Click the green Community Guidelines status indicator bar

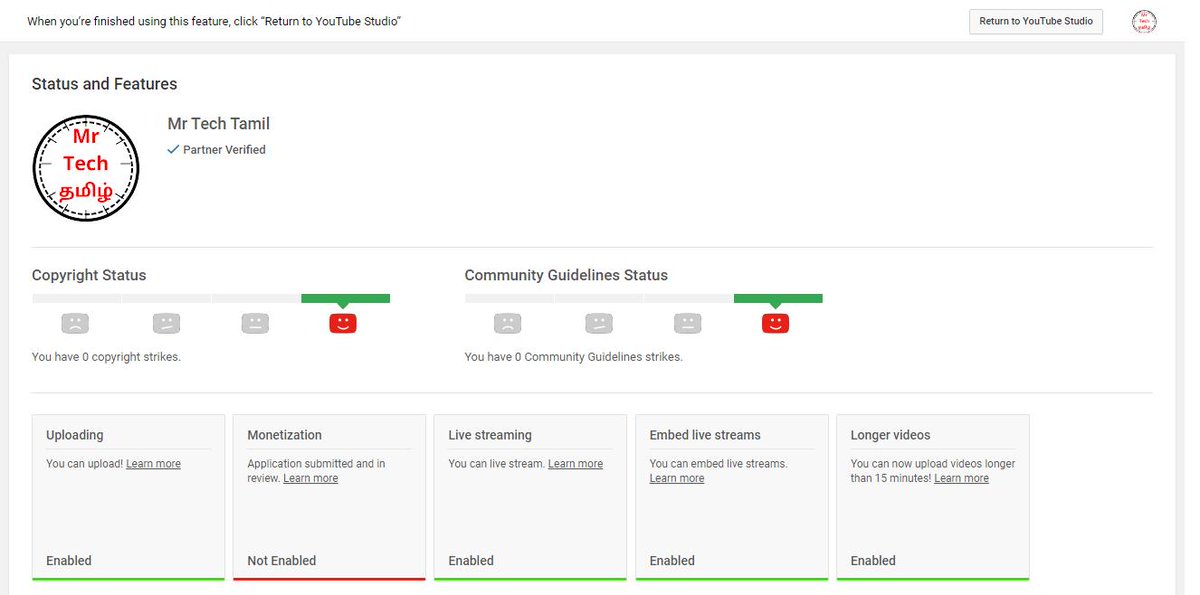pos(778,298)
